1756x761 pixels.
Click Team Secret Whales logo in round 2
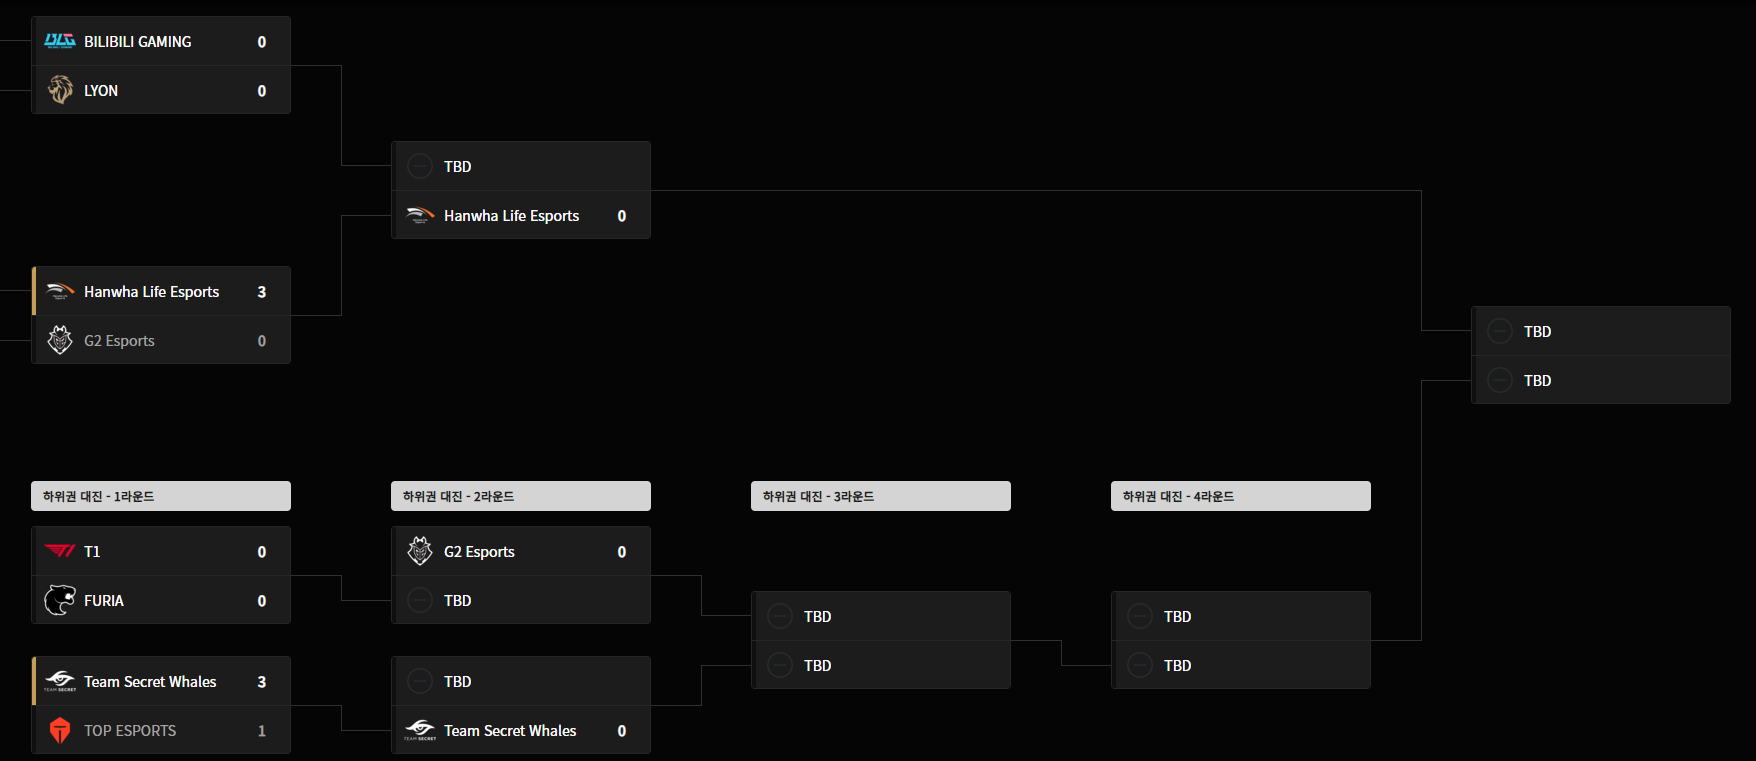[x=420, y=730]
